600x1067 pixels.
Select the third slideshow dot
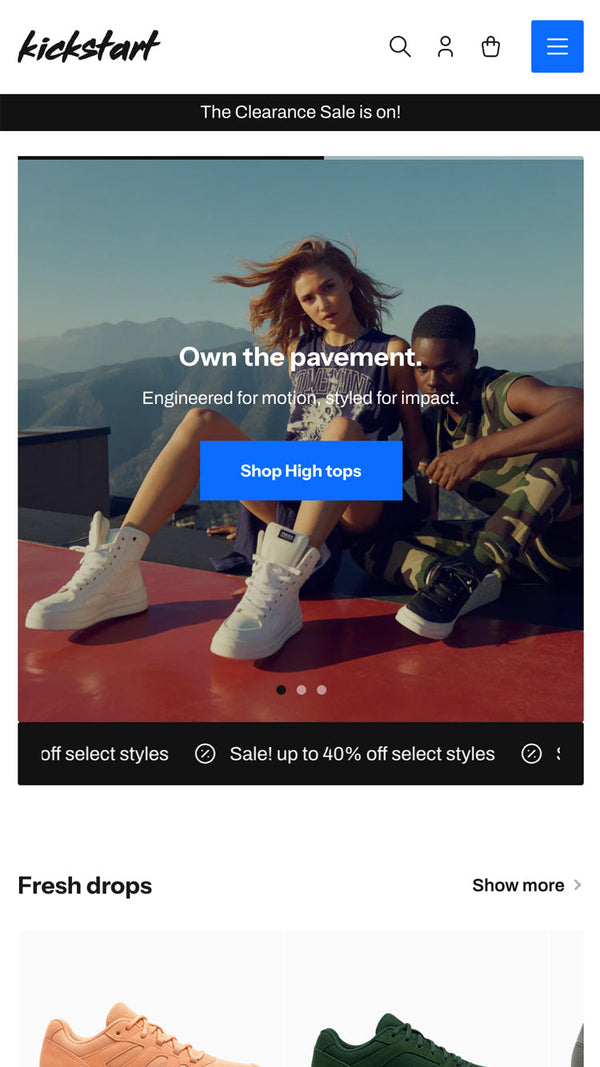coord(322,690)
